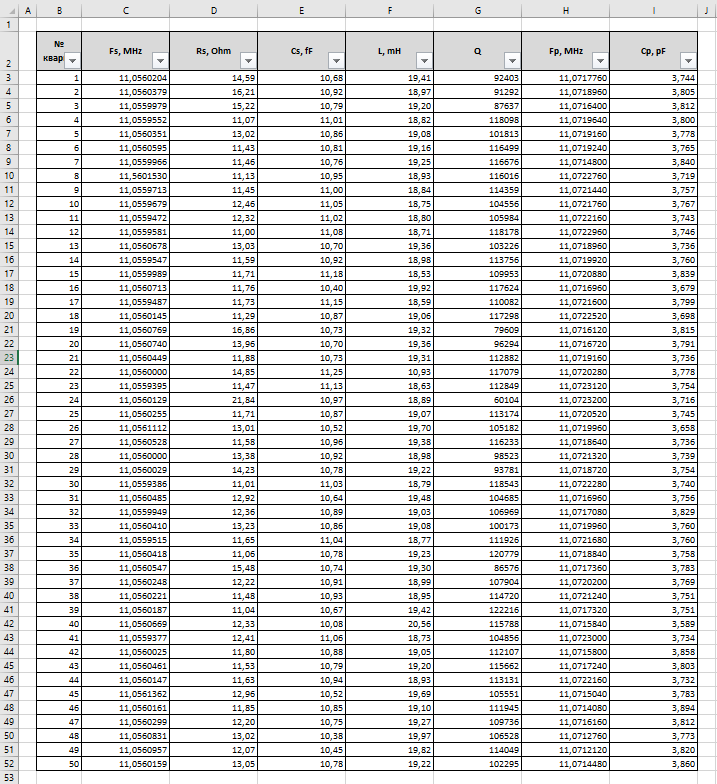This screenshot has height=784, width=717.
Task: Click the Cp, pF header cell
Action: pos(654,51)
